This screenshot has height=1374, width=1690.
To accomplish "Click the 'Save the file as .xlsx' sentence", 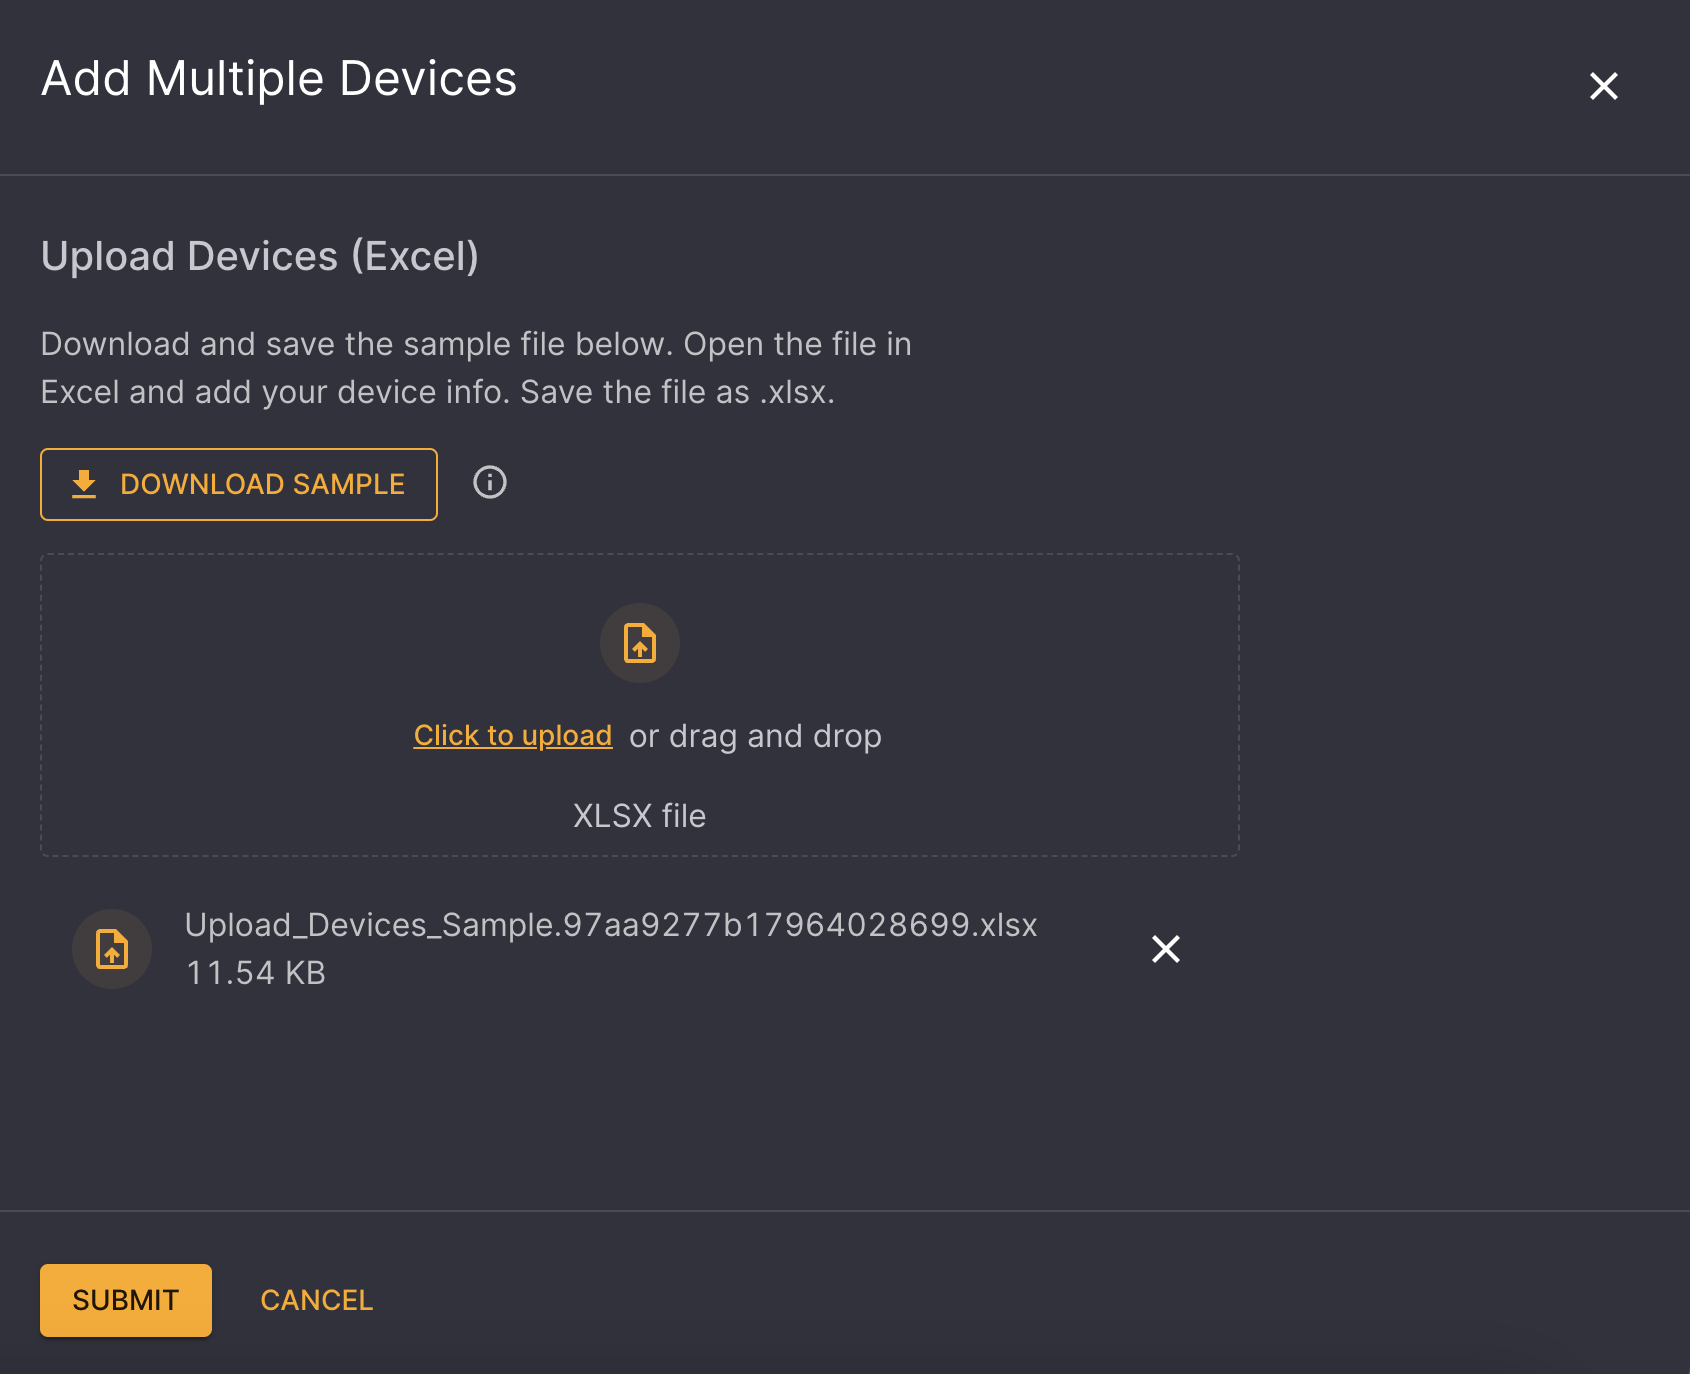I will (x=677, y=392).
